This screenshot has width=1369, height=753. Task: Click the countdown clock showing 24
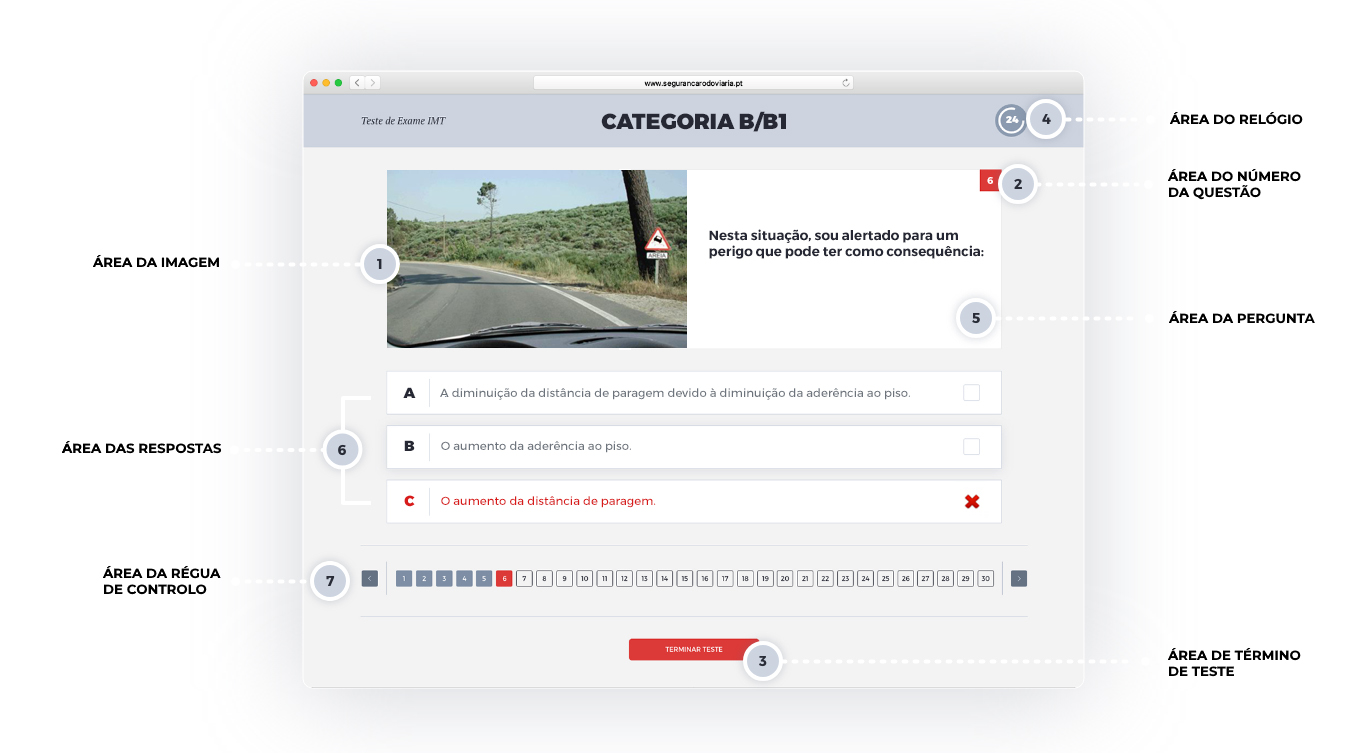(1011, 120)
